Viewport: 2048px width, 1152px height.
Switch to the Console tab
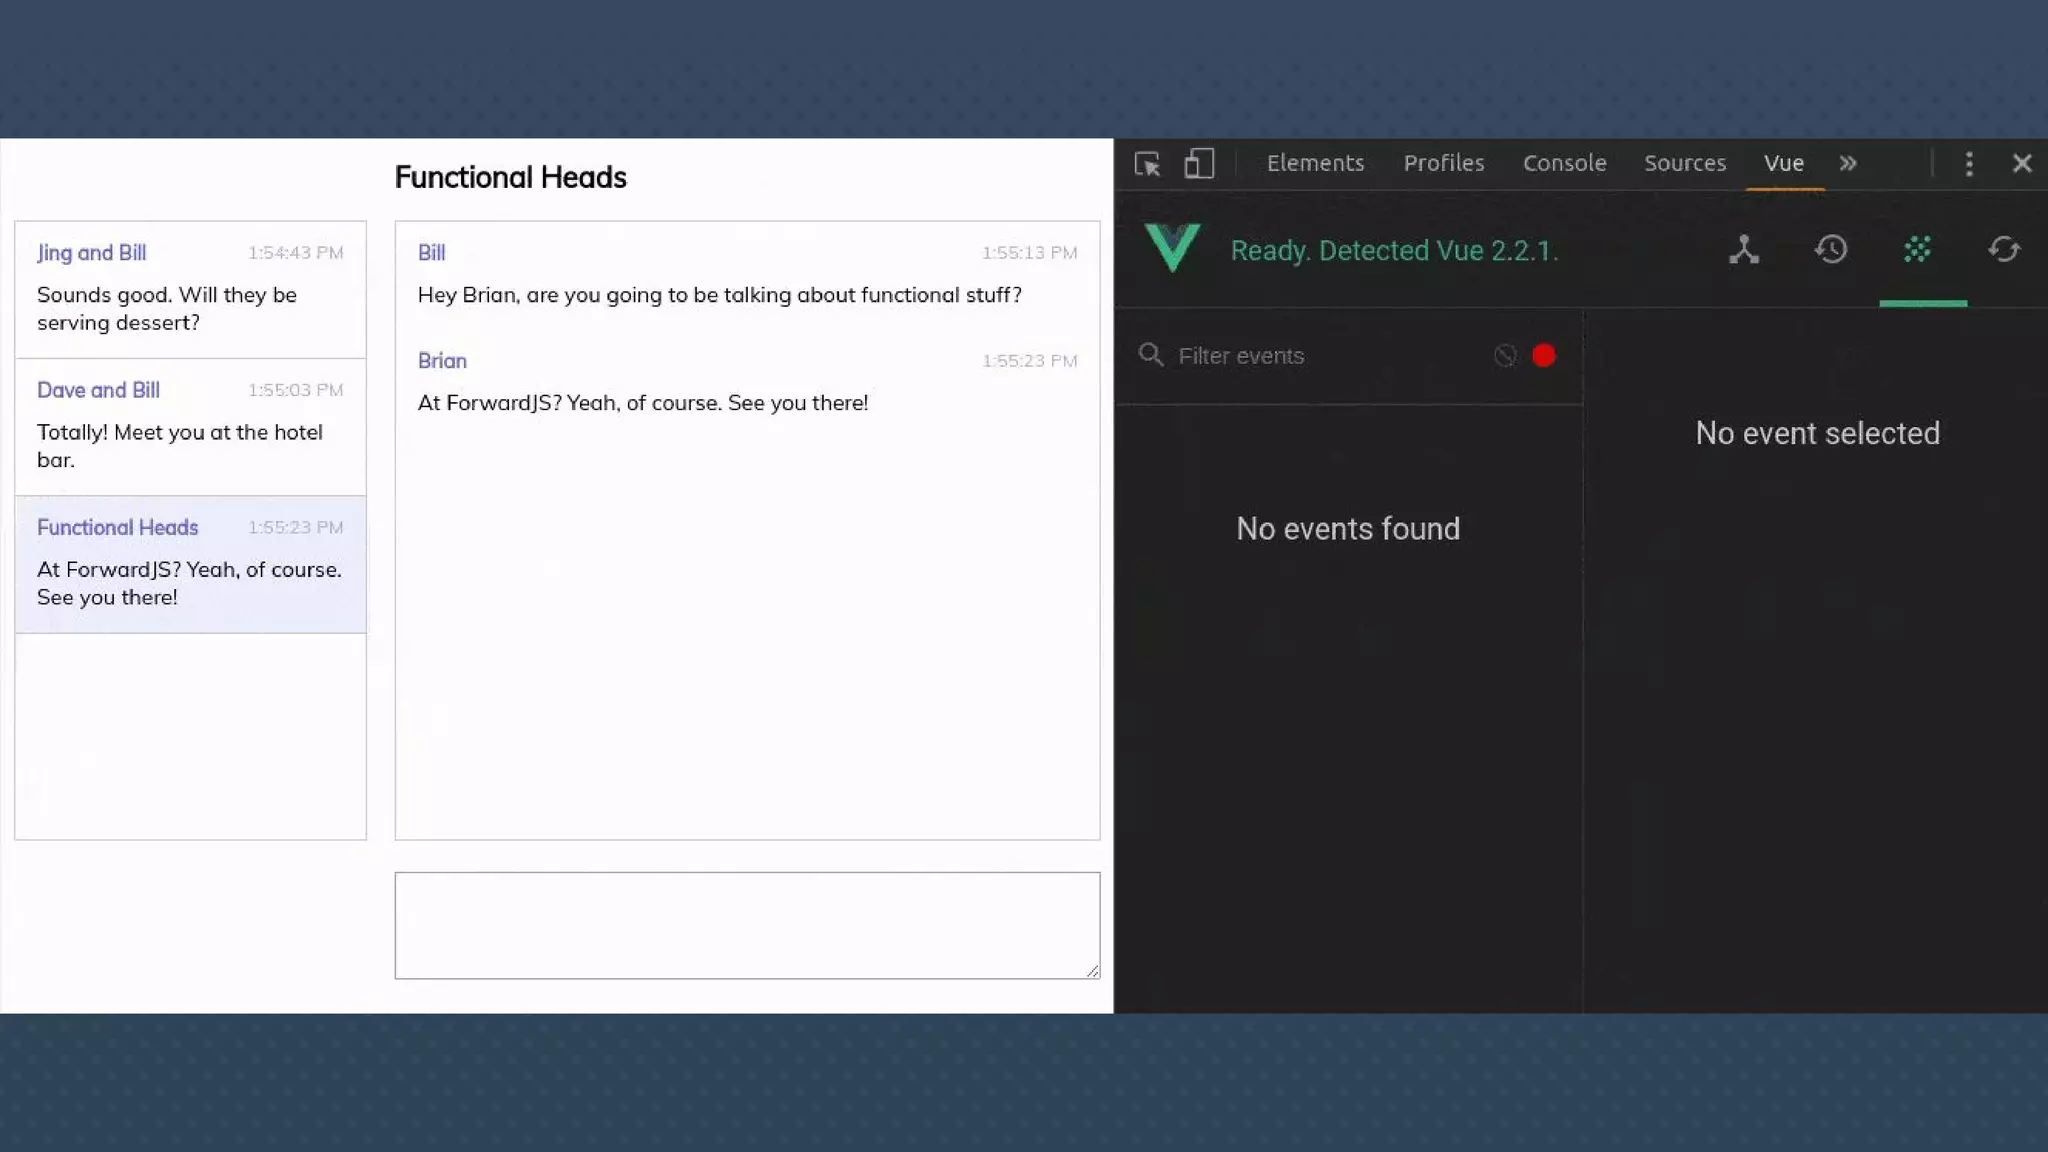1564,163
